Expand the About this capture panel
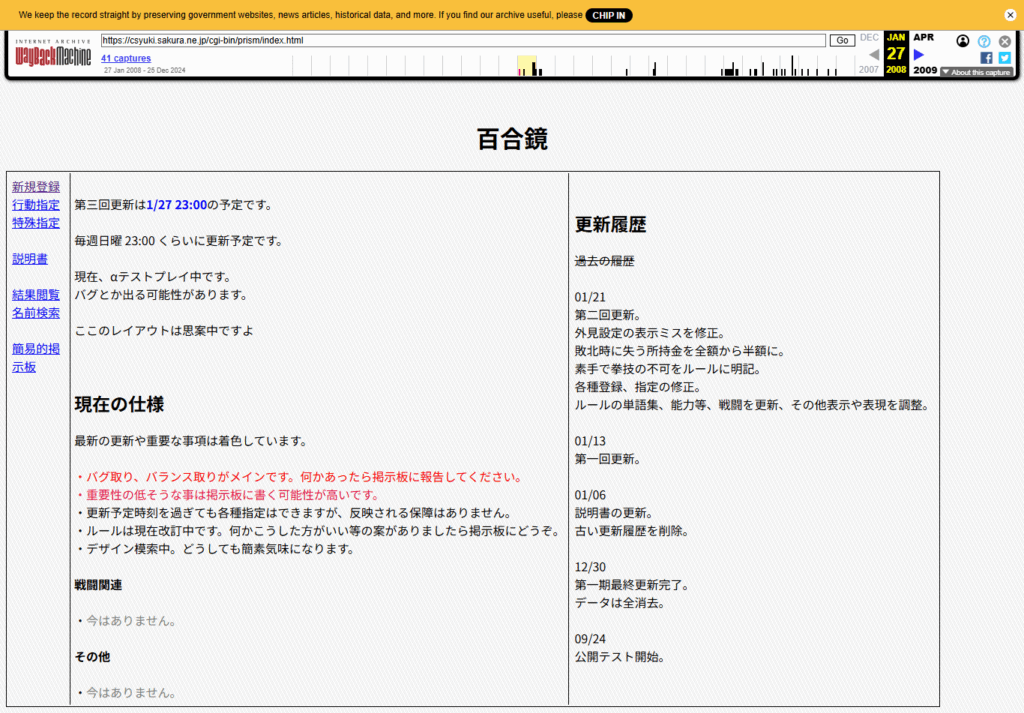 [977, 72]
